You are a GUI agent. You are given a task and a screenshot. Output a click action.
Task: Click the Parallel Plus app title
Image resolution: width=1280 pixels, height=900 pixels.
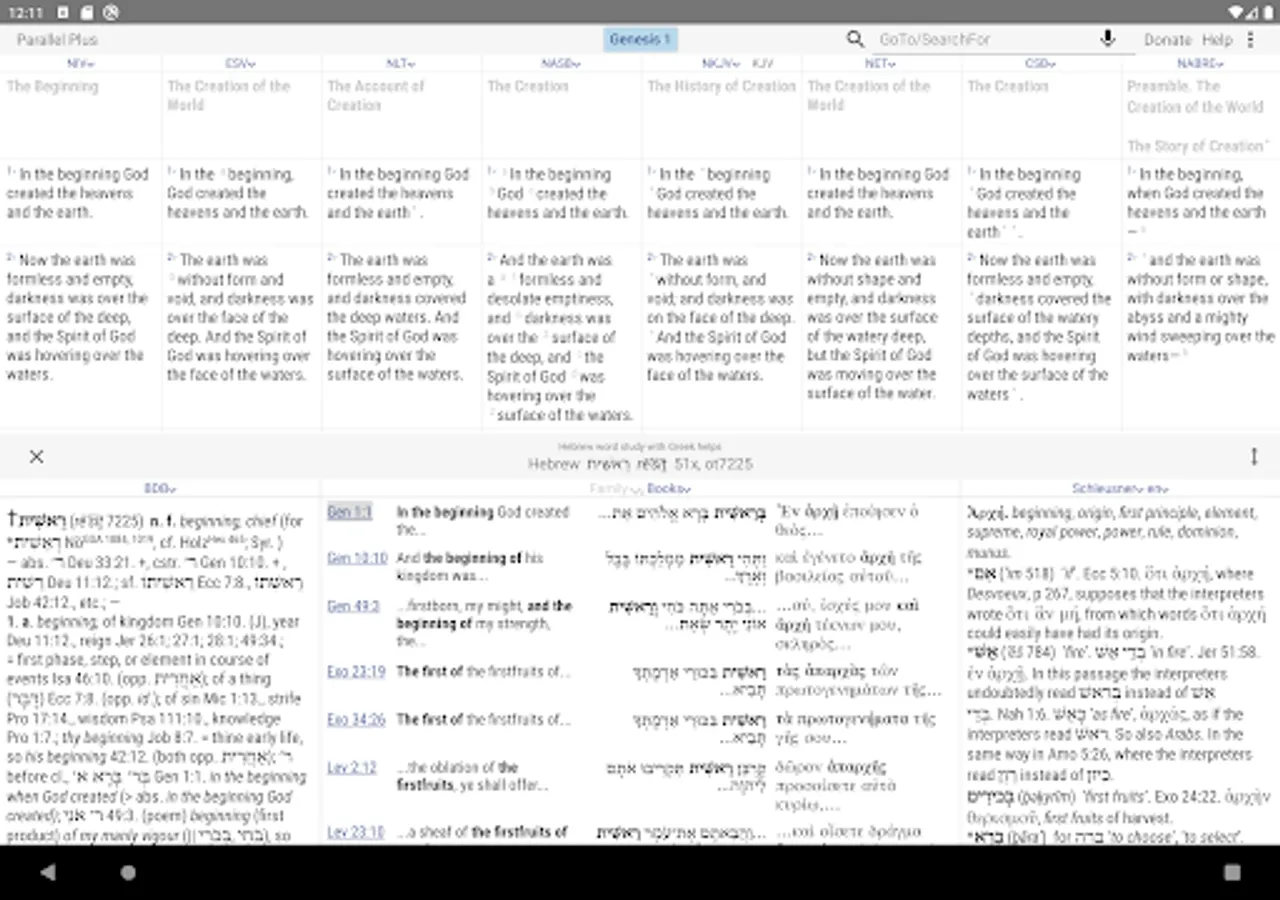[x=57, y=40]
